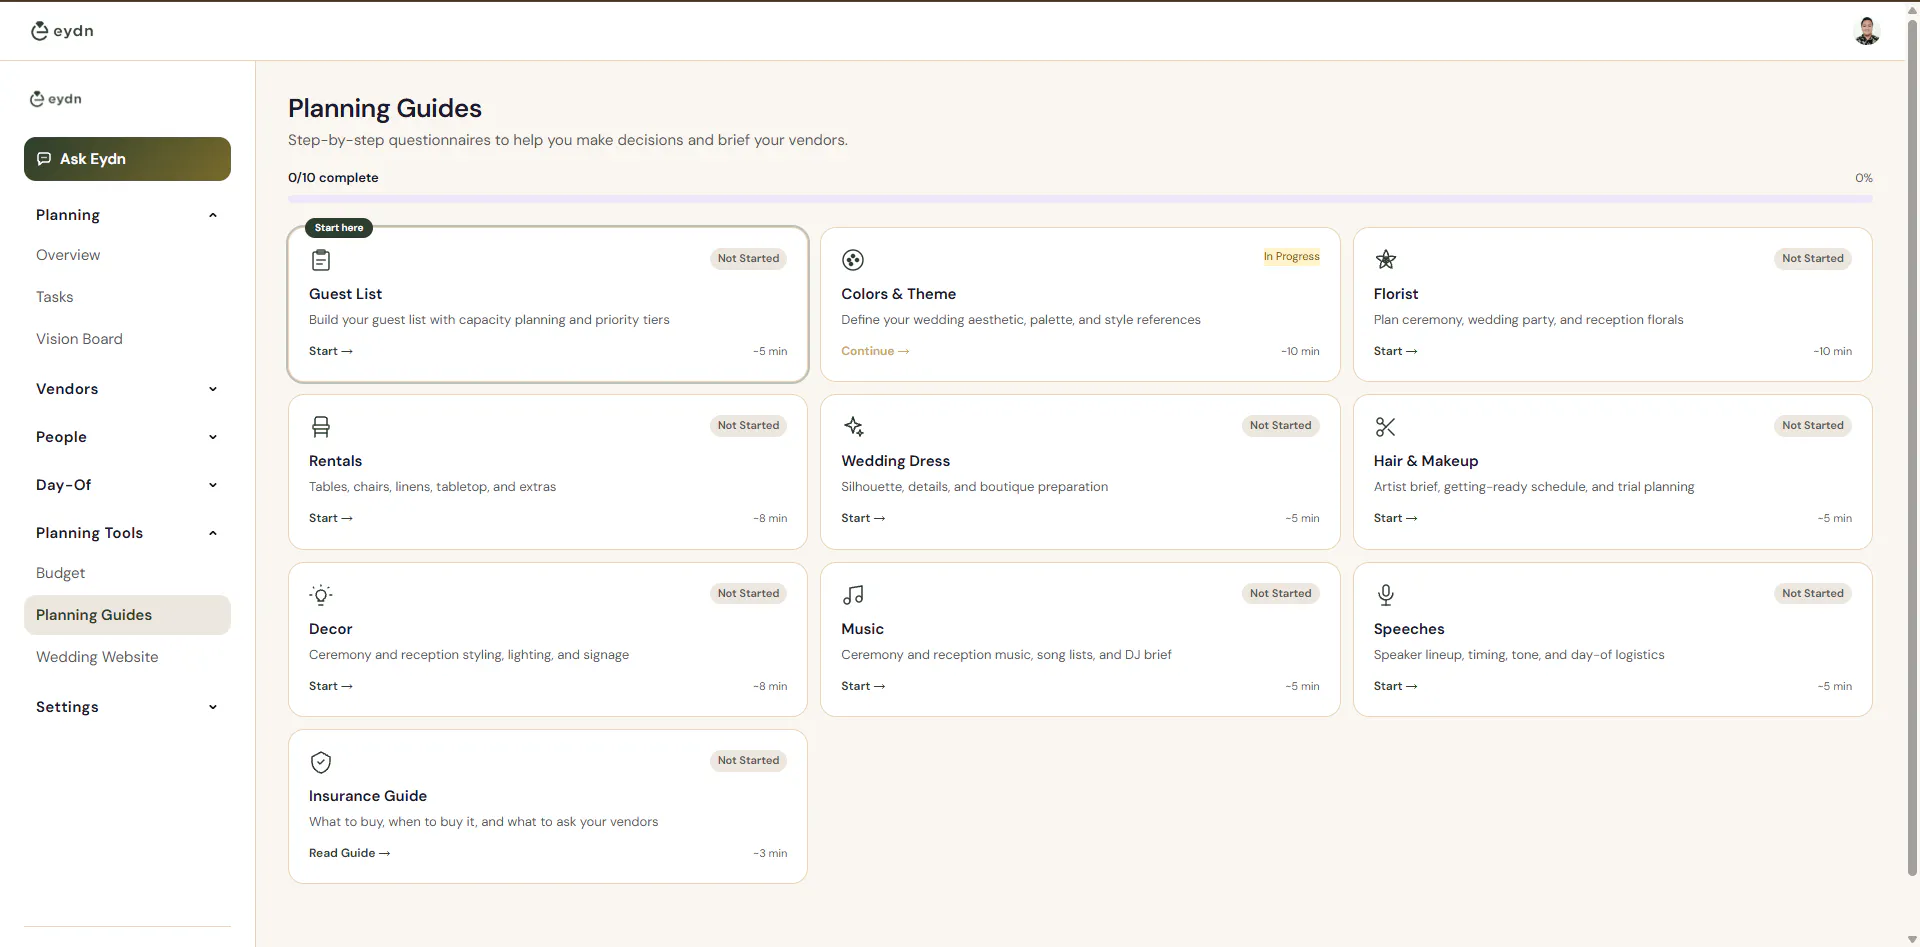Start the Decor guide
1920x947 pixels.
pyautogui.click(x=331, y=686)
